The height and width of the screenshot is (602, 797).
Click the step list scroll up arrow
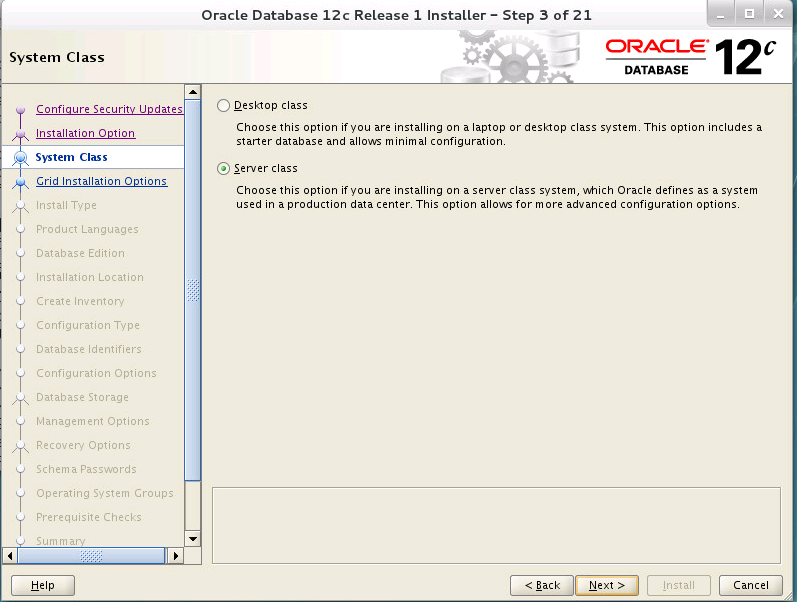193,92
